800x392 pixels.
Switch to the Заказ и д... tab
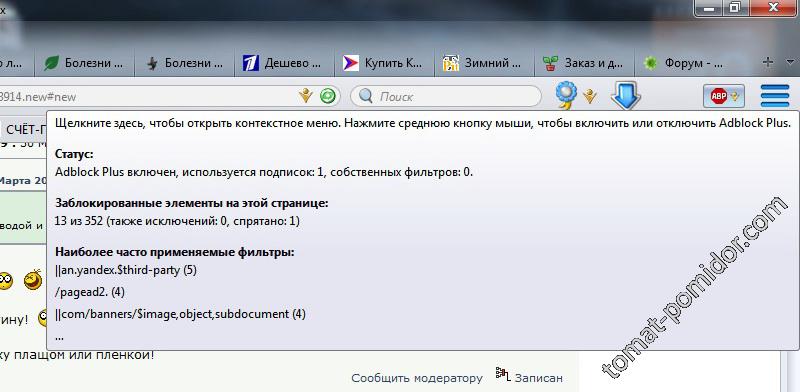coord(584,63)
